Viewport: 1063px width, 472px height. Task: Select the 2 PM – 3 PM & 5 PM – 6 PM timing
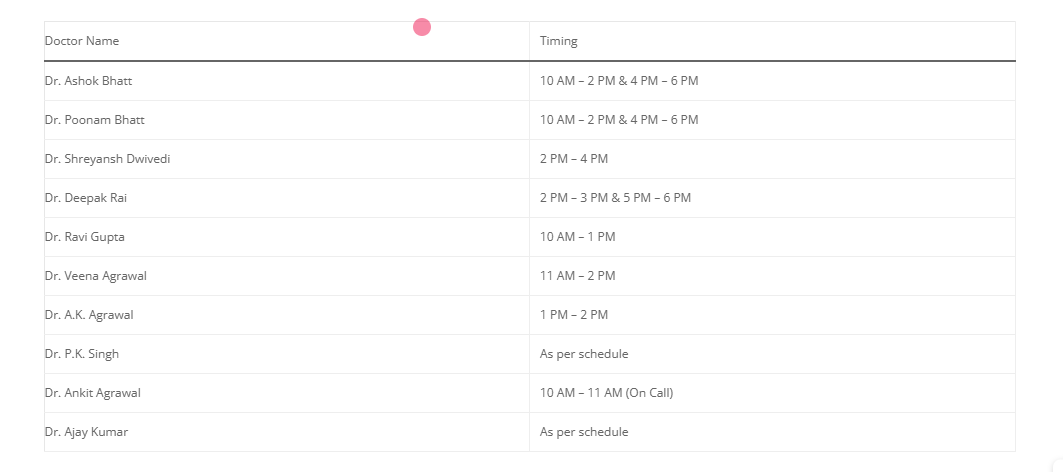[x=615, y=197]
